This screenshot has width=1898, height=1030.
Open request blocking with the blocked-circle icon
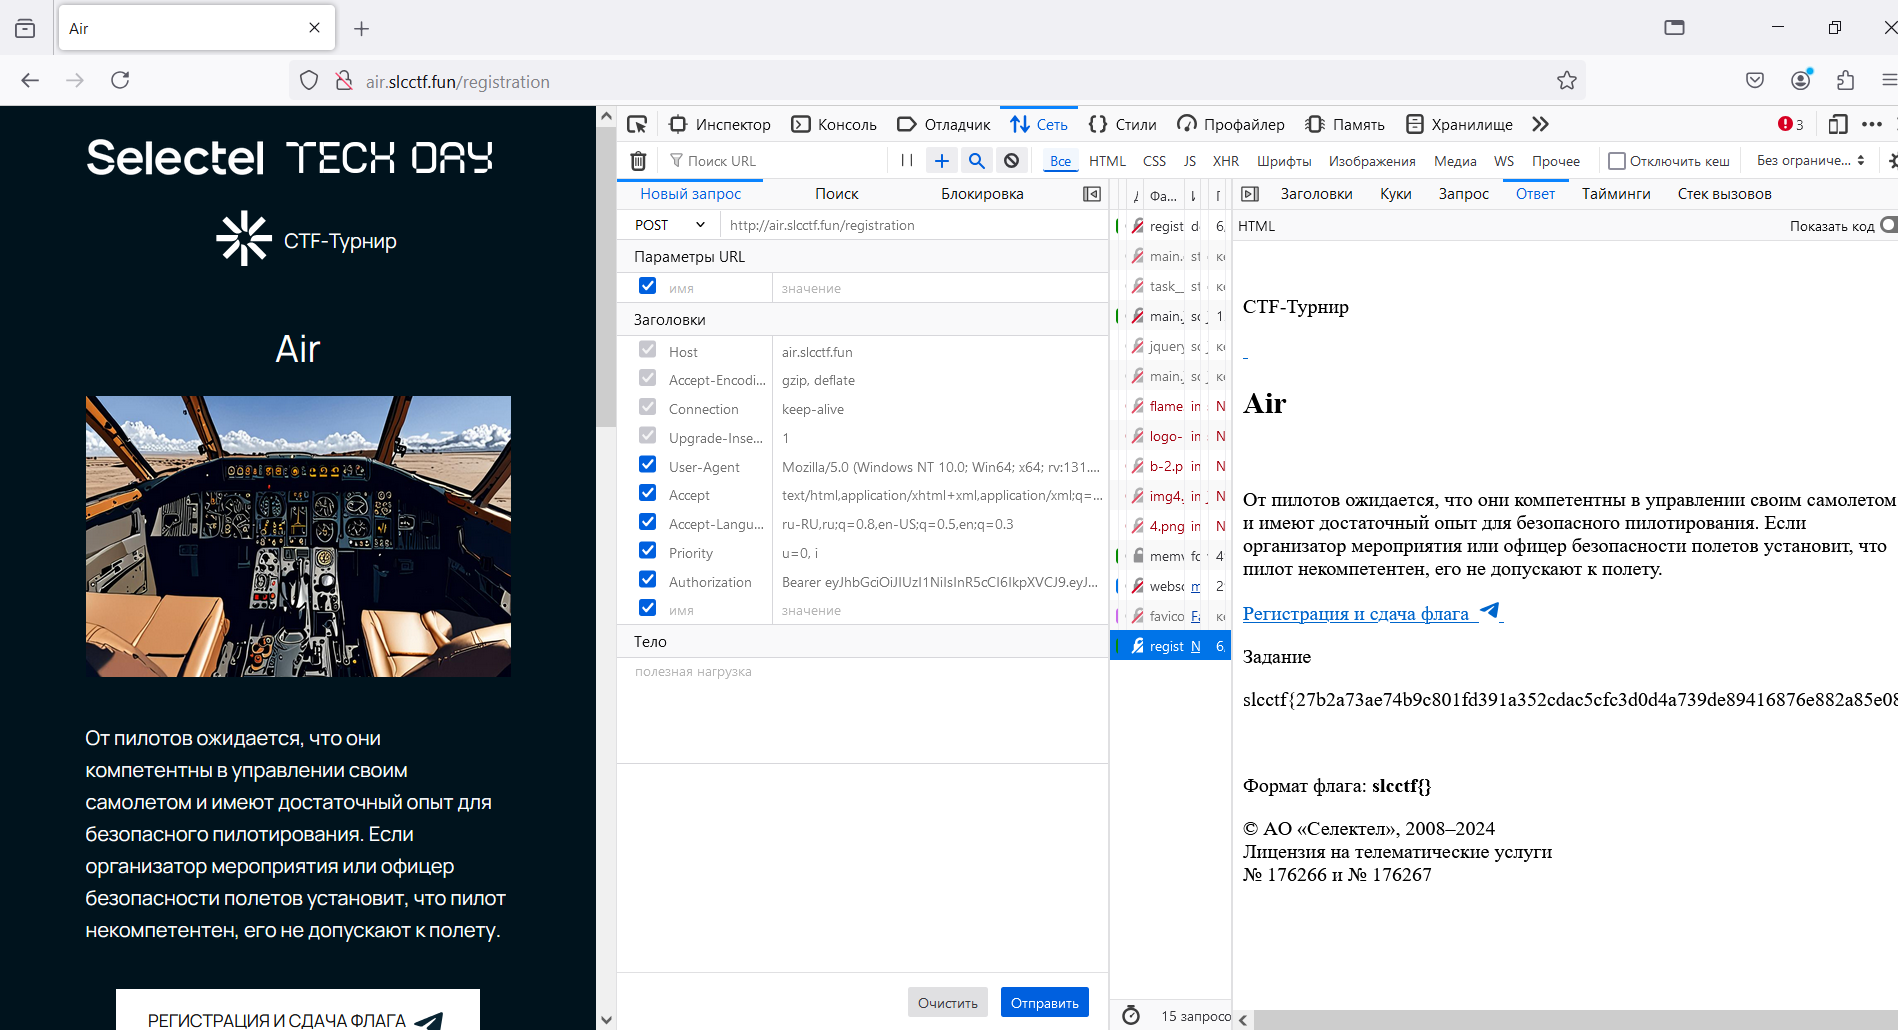[1012, 160]
